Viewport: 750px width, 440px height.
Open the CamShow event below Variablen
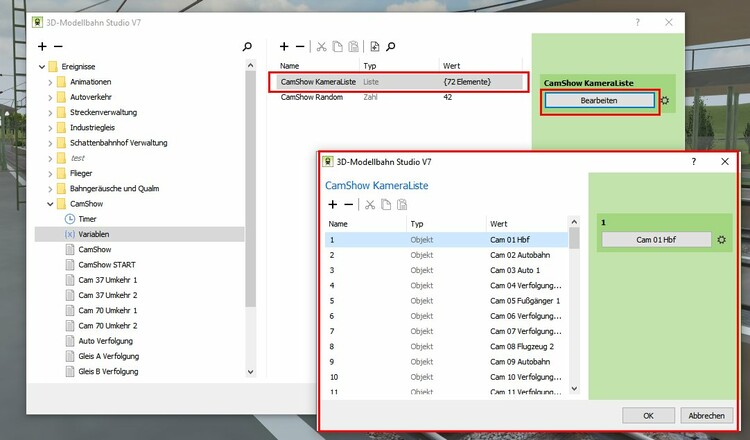point(95,250)
